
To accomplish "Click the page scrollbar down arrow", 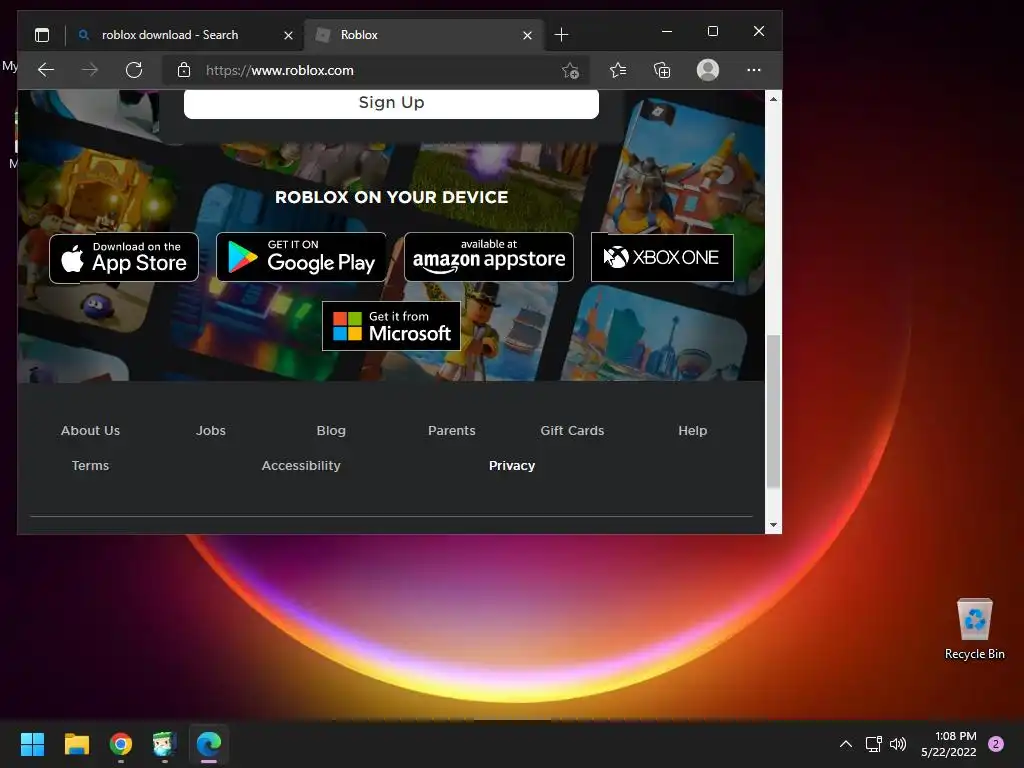I will 773,525.
